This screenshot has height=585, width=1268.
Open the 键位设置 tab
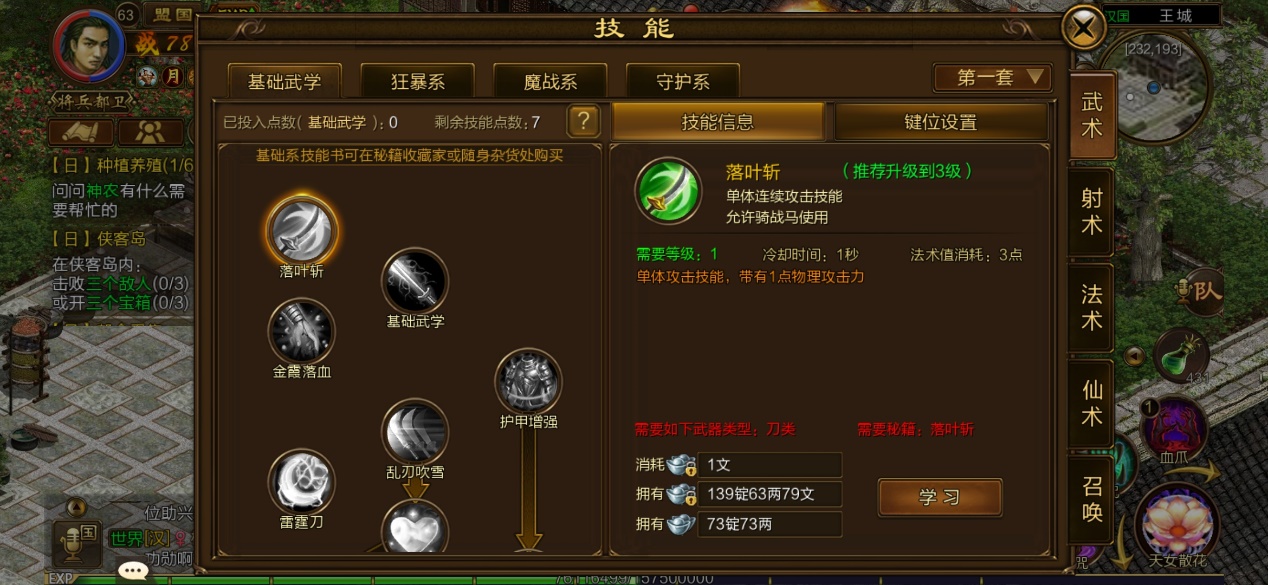[x=941, y=122]
